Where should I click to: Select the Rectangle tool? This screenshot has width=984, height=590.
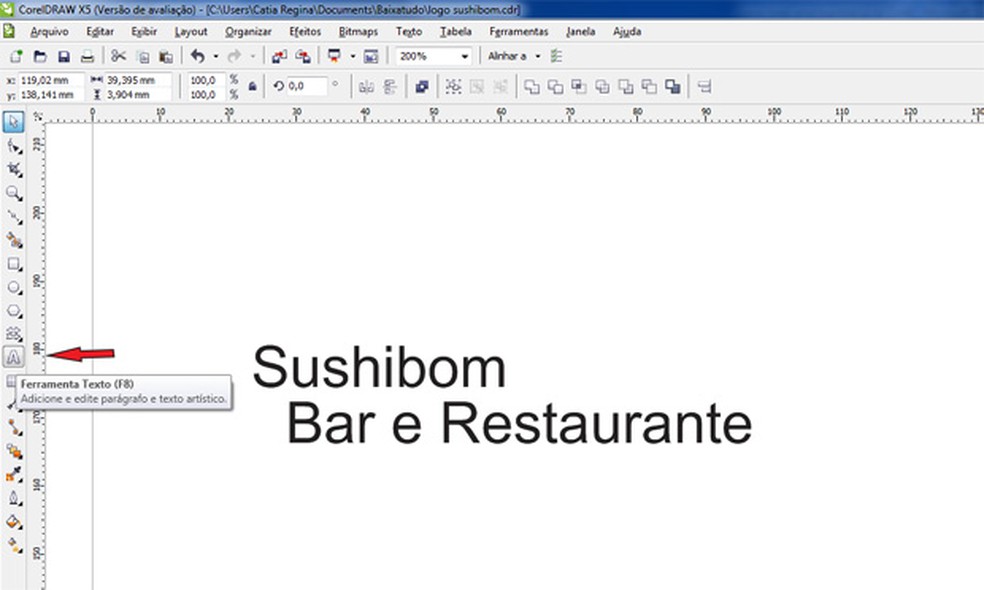point(14,264)
